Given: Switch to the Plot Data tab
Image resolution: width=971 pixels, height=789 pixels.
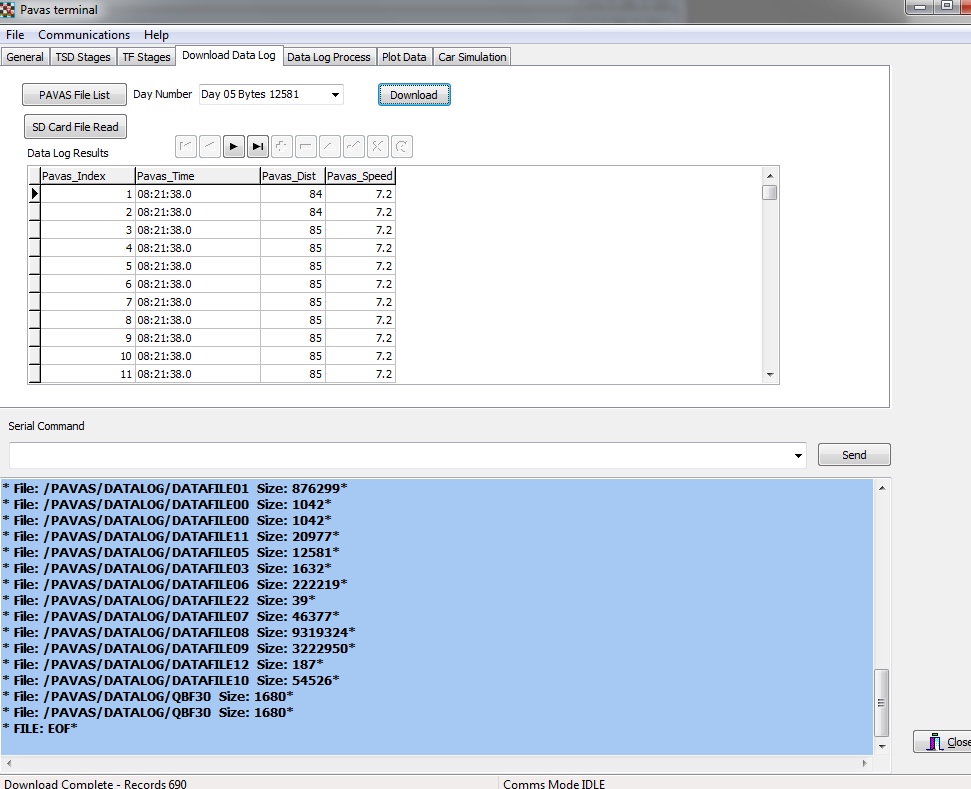Looking at the screenshot, I should [x=404, y=57].
